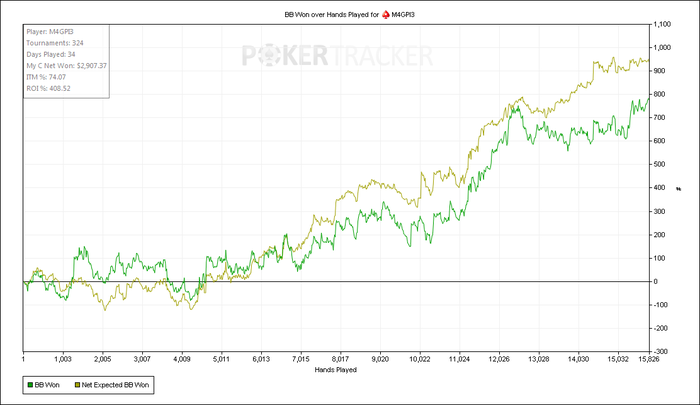Select the Net Expected BB Won label

click(115, 385)
